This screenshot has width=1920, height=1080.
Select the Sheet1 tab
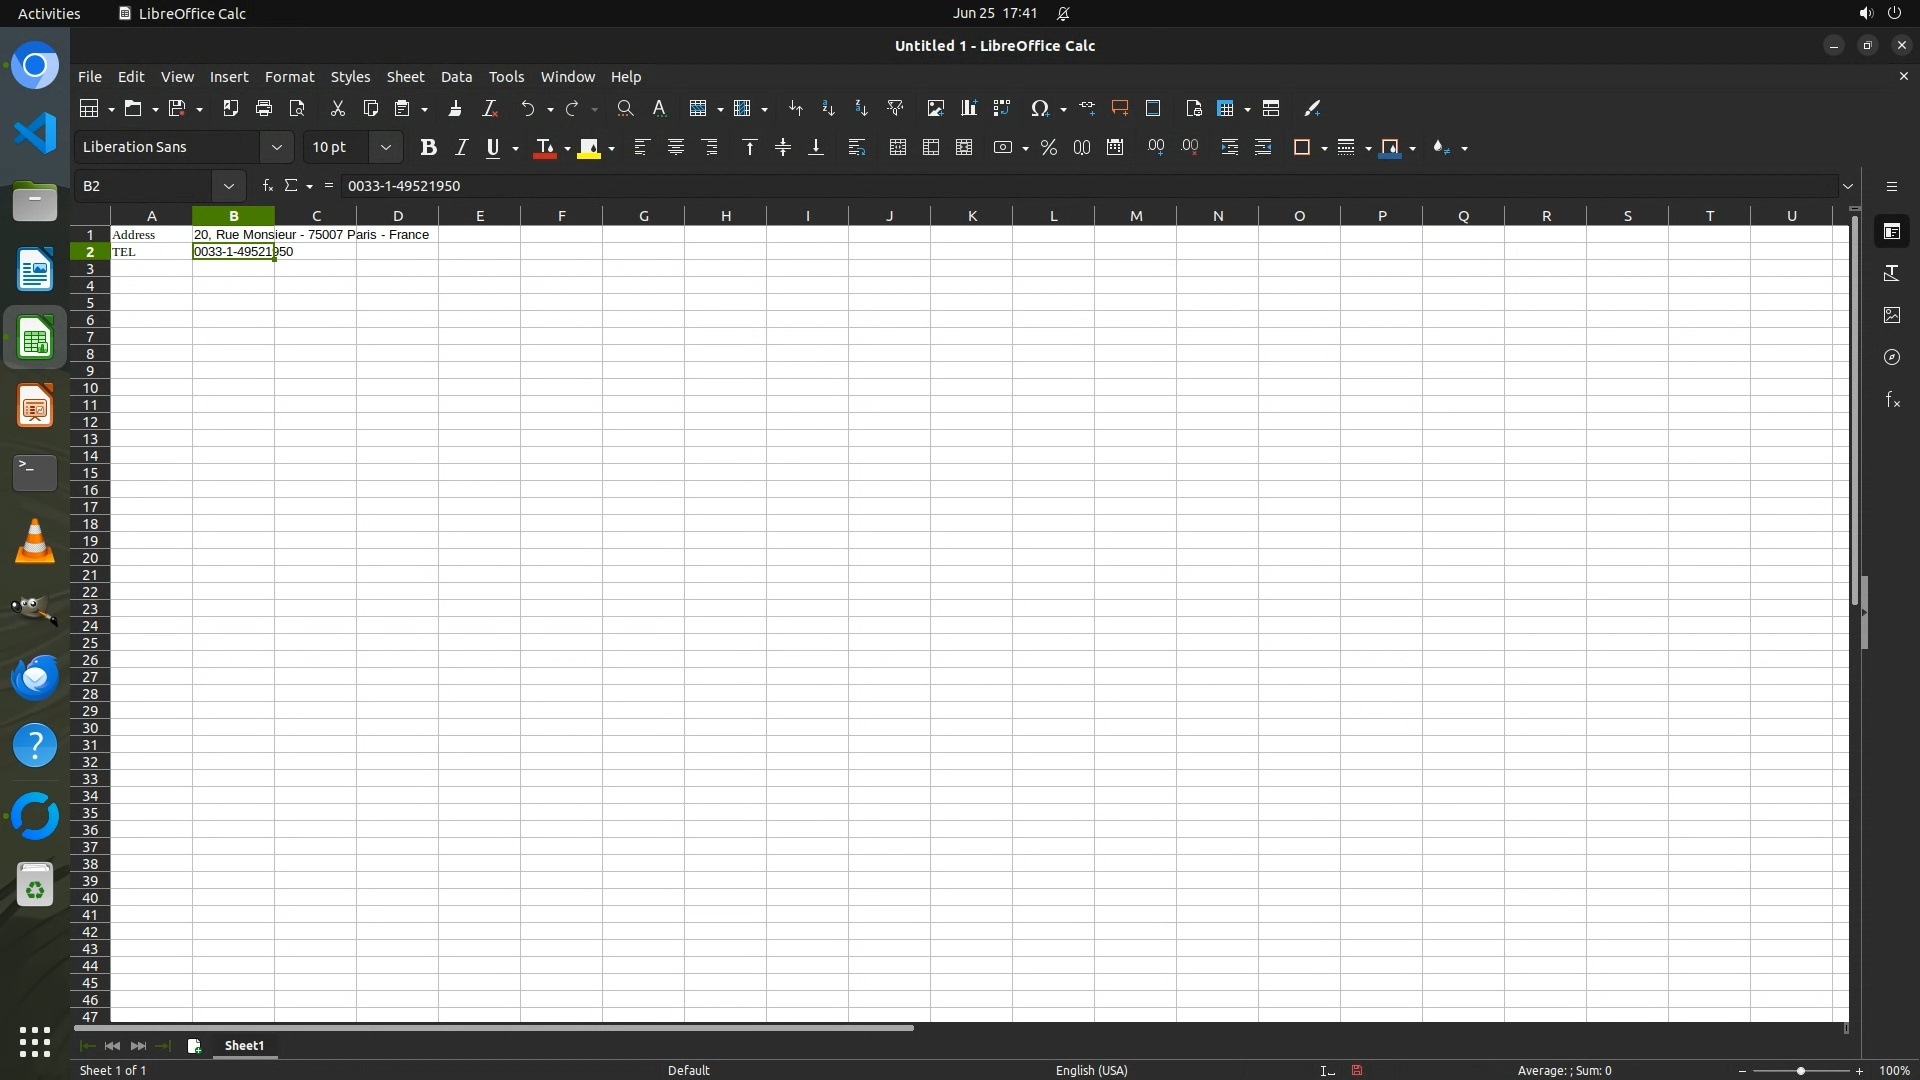pos(244,1045)
